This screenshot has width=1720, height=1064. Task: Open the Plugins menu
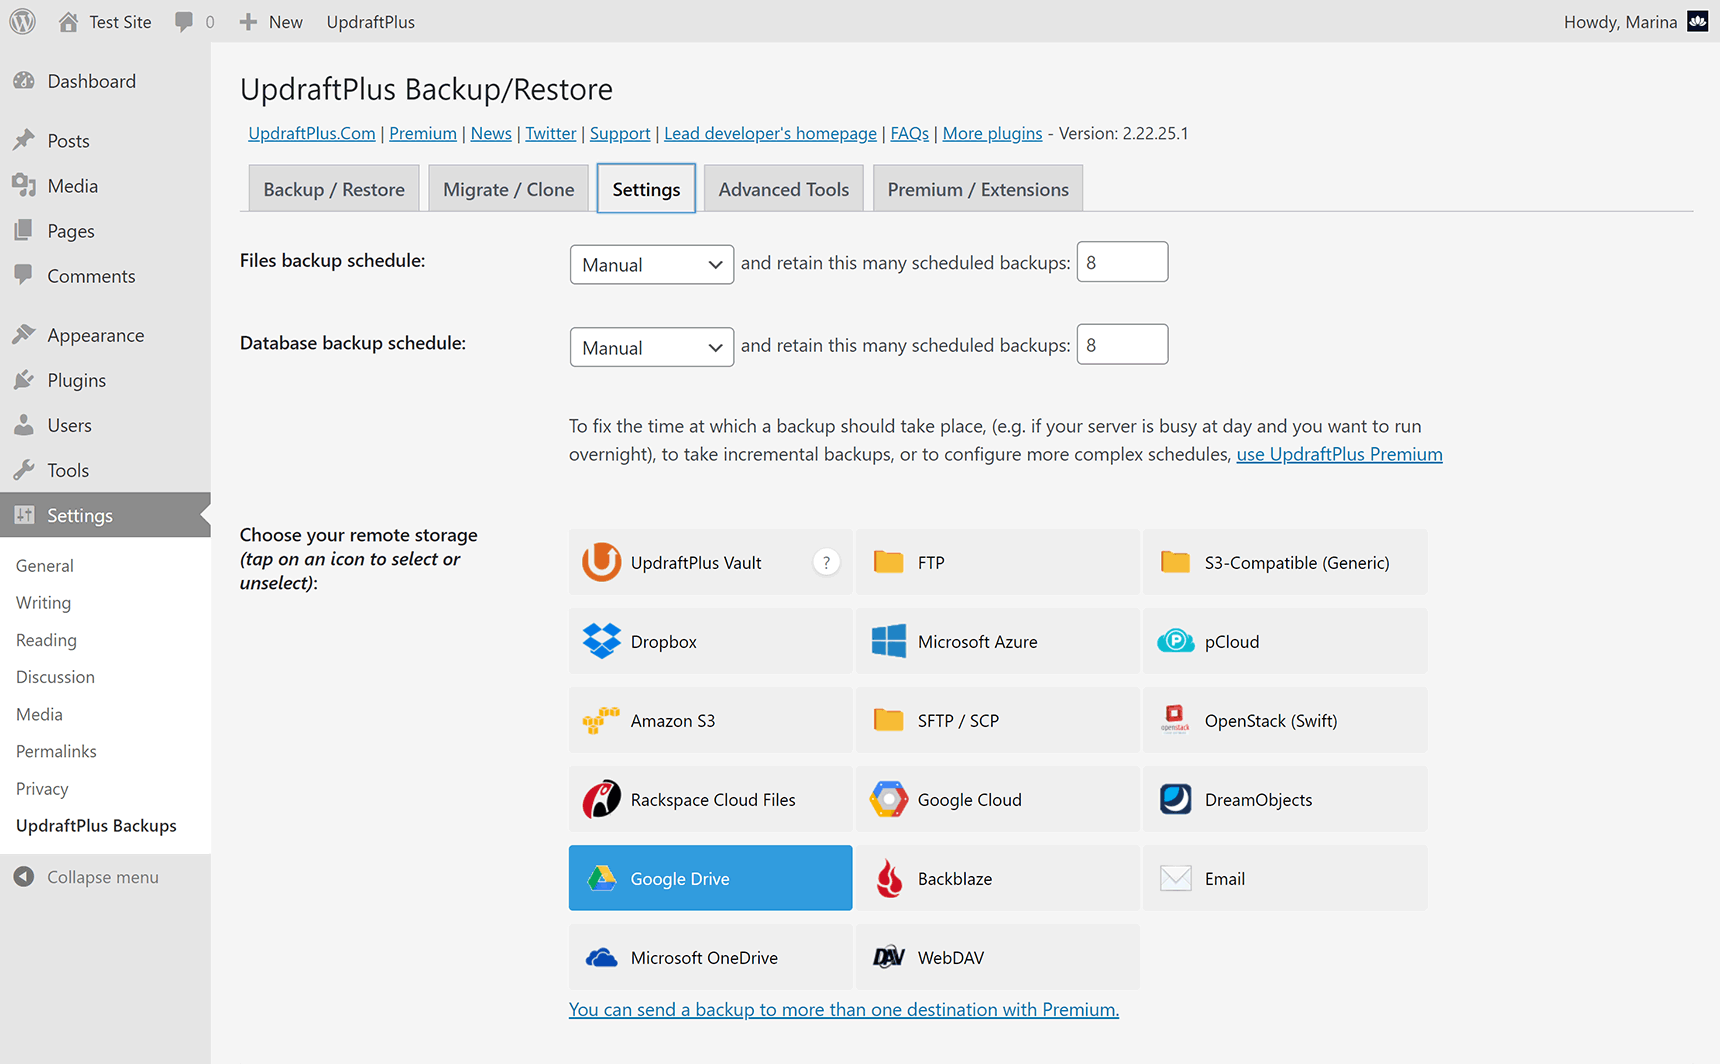point(105,380)
